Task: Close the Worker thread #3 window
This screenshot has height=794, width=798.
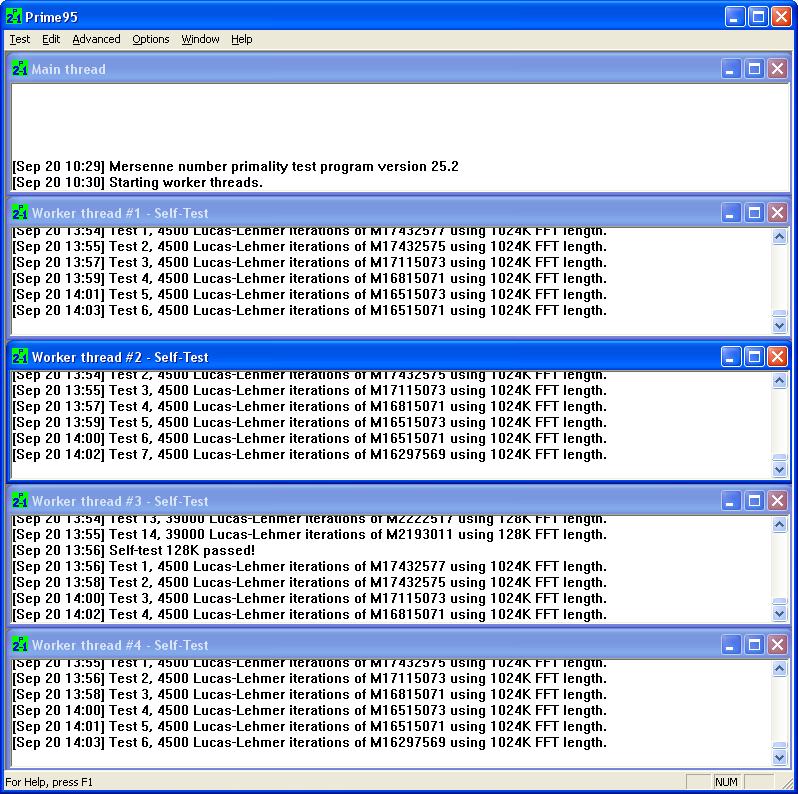Action: [x=778, y=501]
